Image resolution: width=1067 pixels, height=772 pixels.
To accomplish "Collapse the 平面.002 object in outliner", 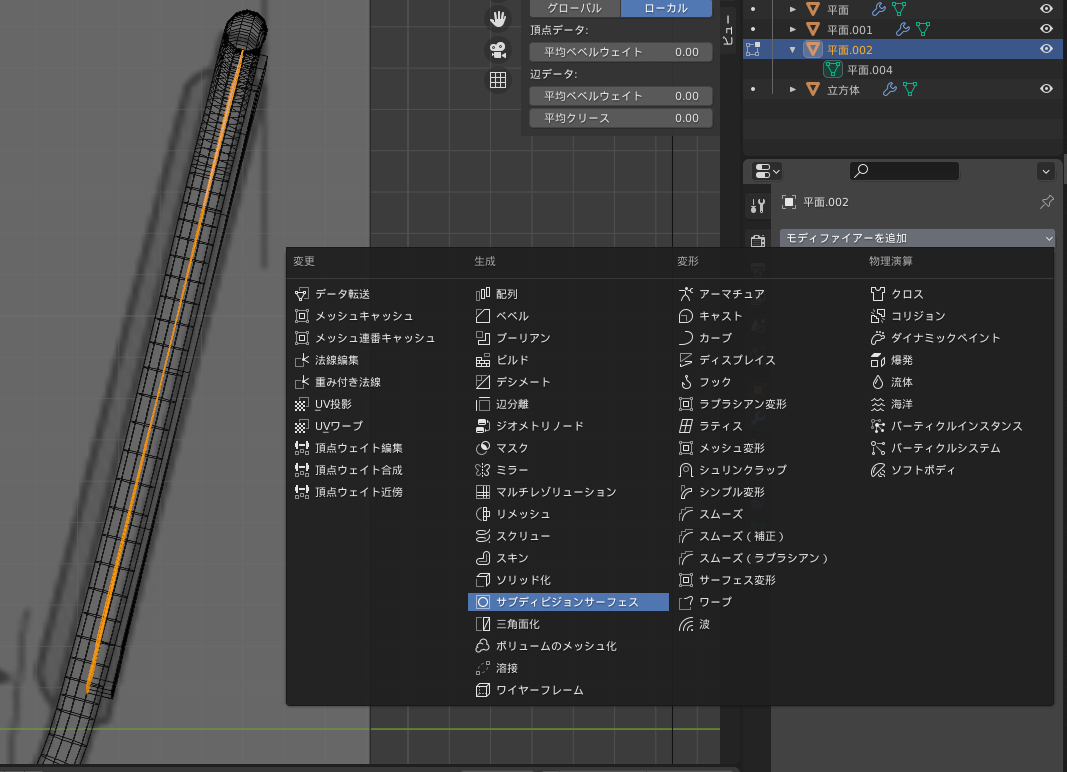I will (793, 50).
